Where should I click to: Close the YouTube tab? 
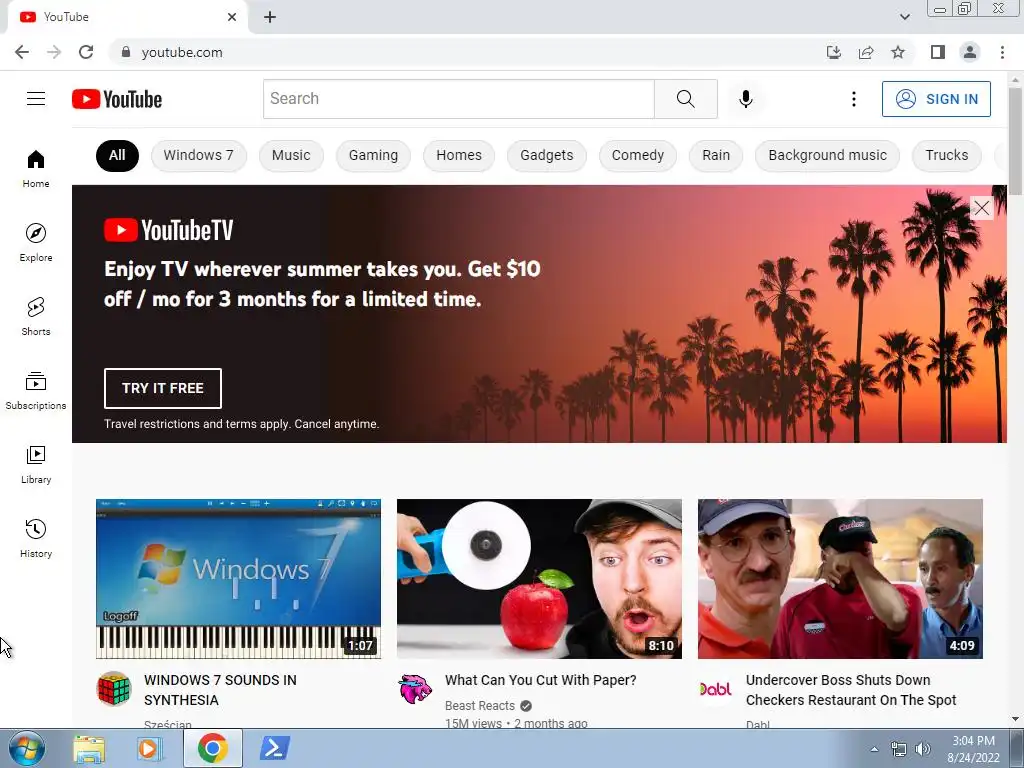(x=232, y=17)
